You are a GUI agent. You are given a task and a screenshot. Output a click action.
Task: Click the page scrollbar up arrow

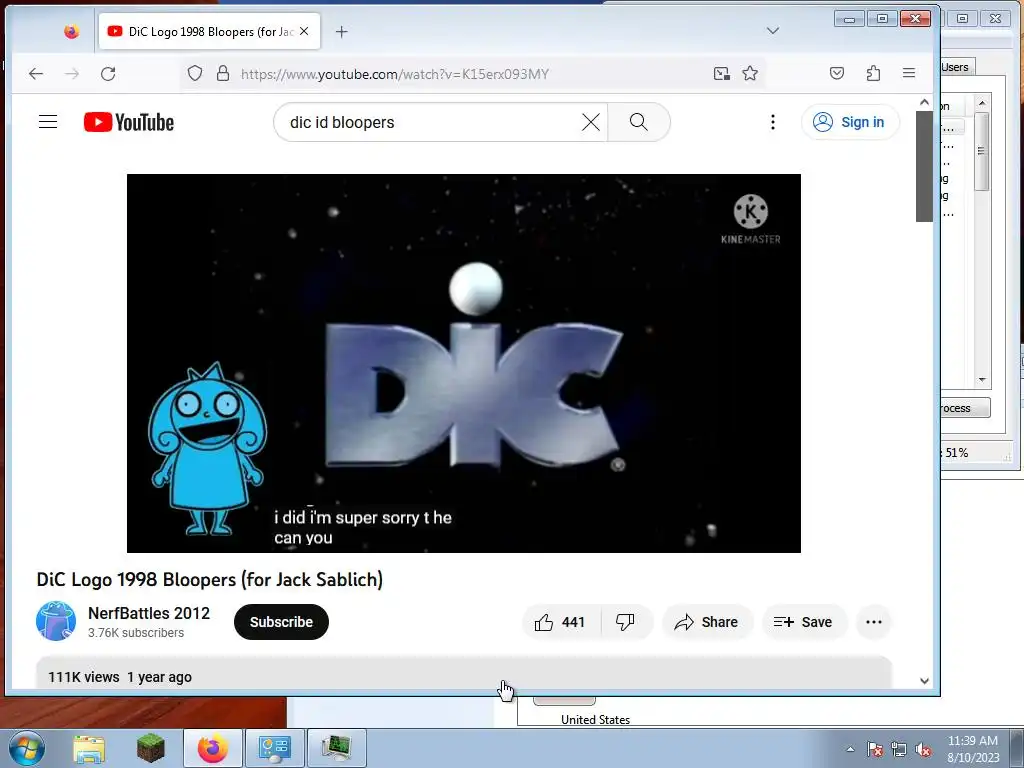pos(924,102)
